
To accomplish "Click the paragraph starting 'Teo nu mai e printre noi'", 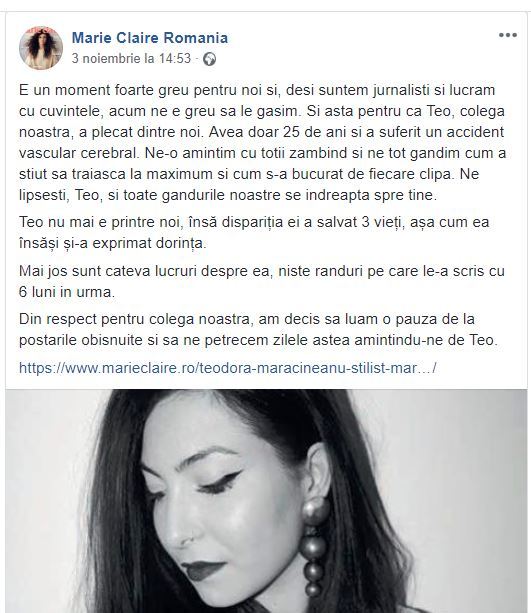I will 254,233.
